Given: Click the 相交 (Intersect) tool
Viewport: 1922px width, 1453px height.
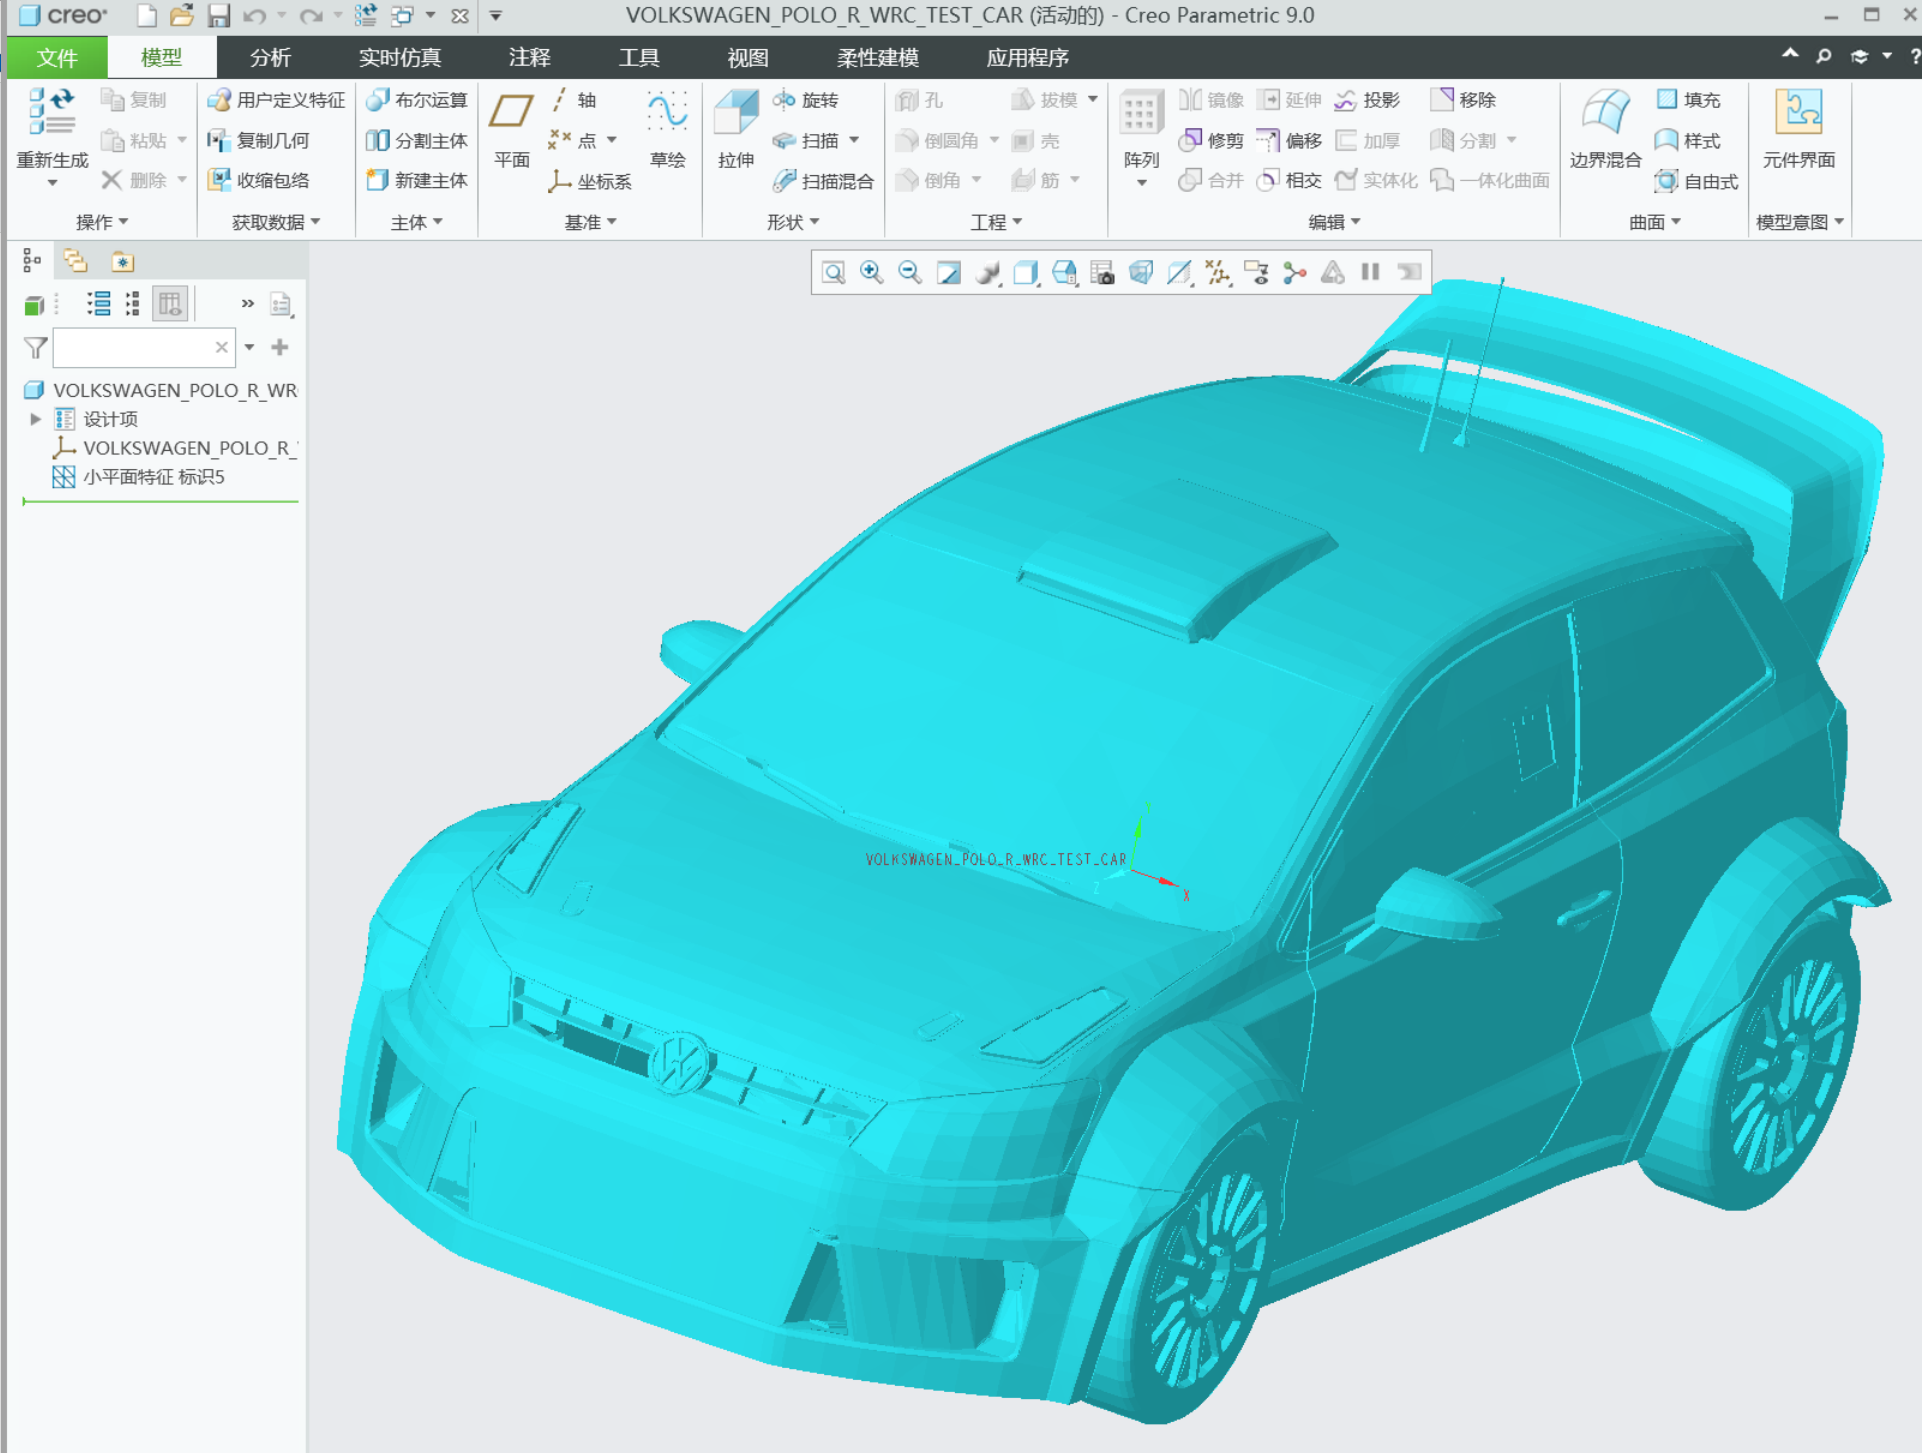Looking at the screenshot, I should point(1289,181).
